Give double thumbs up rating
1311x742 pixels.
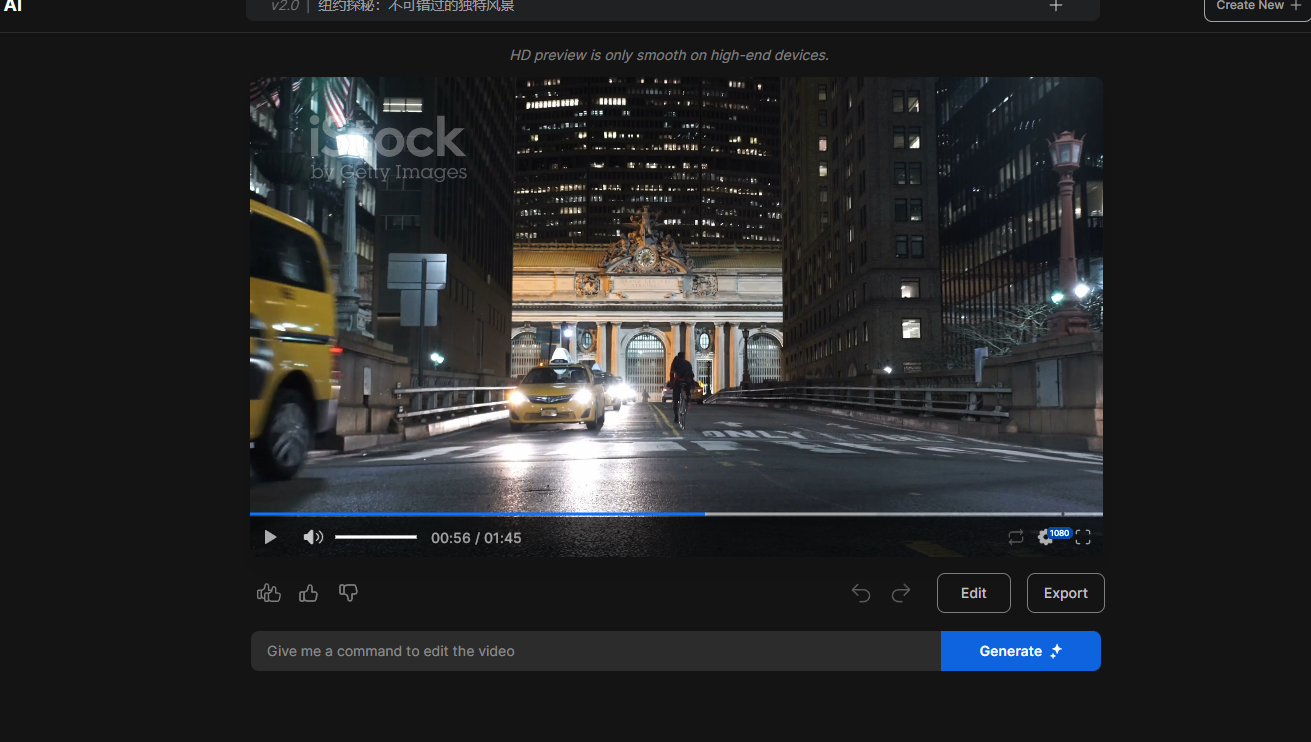(269, 593)
